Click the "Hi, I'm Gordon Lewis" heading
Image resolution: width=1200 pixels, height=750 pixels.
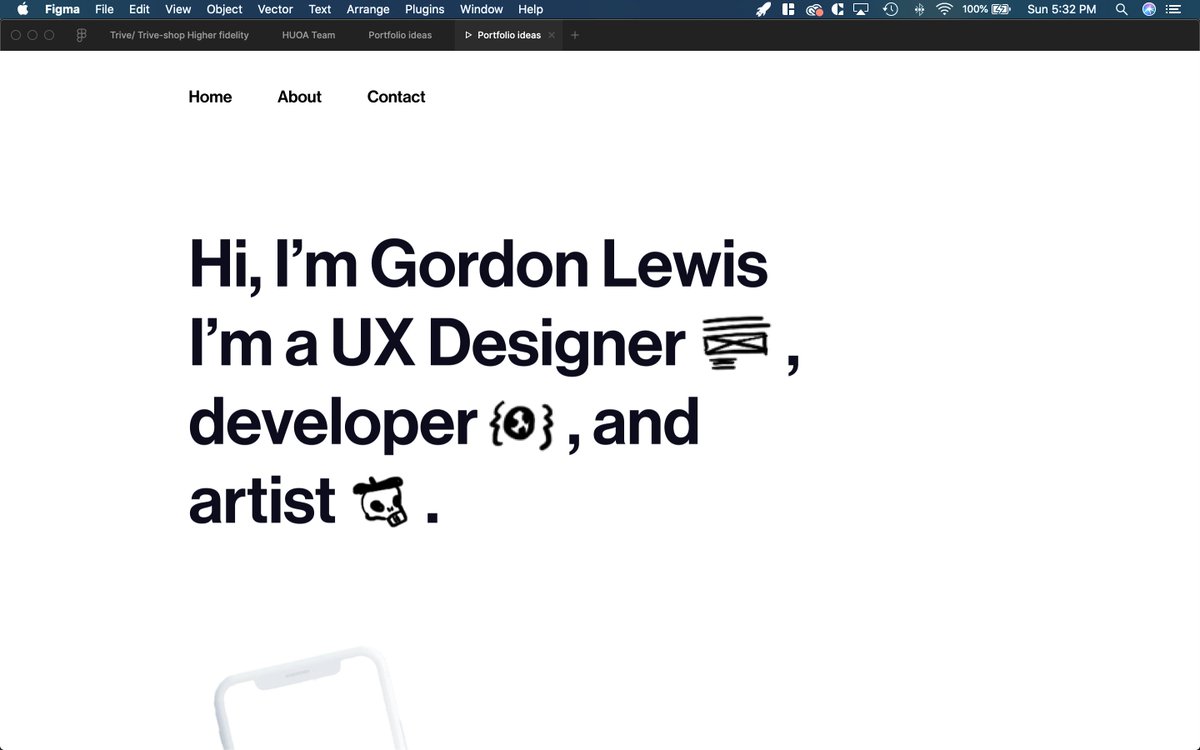pos(478,265)
